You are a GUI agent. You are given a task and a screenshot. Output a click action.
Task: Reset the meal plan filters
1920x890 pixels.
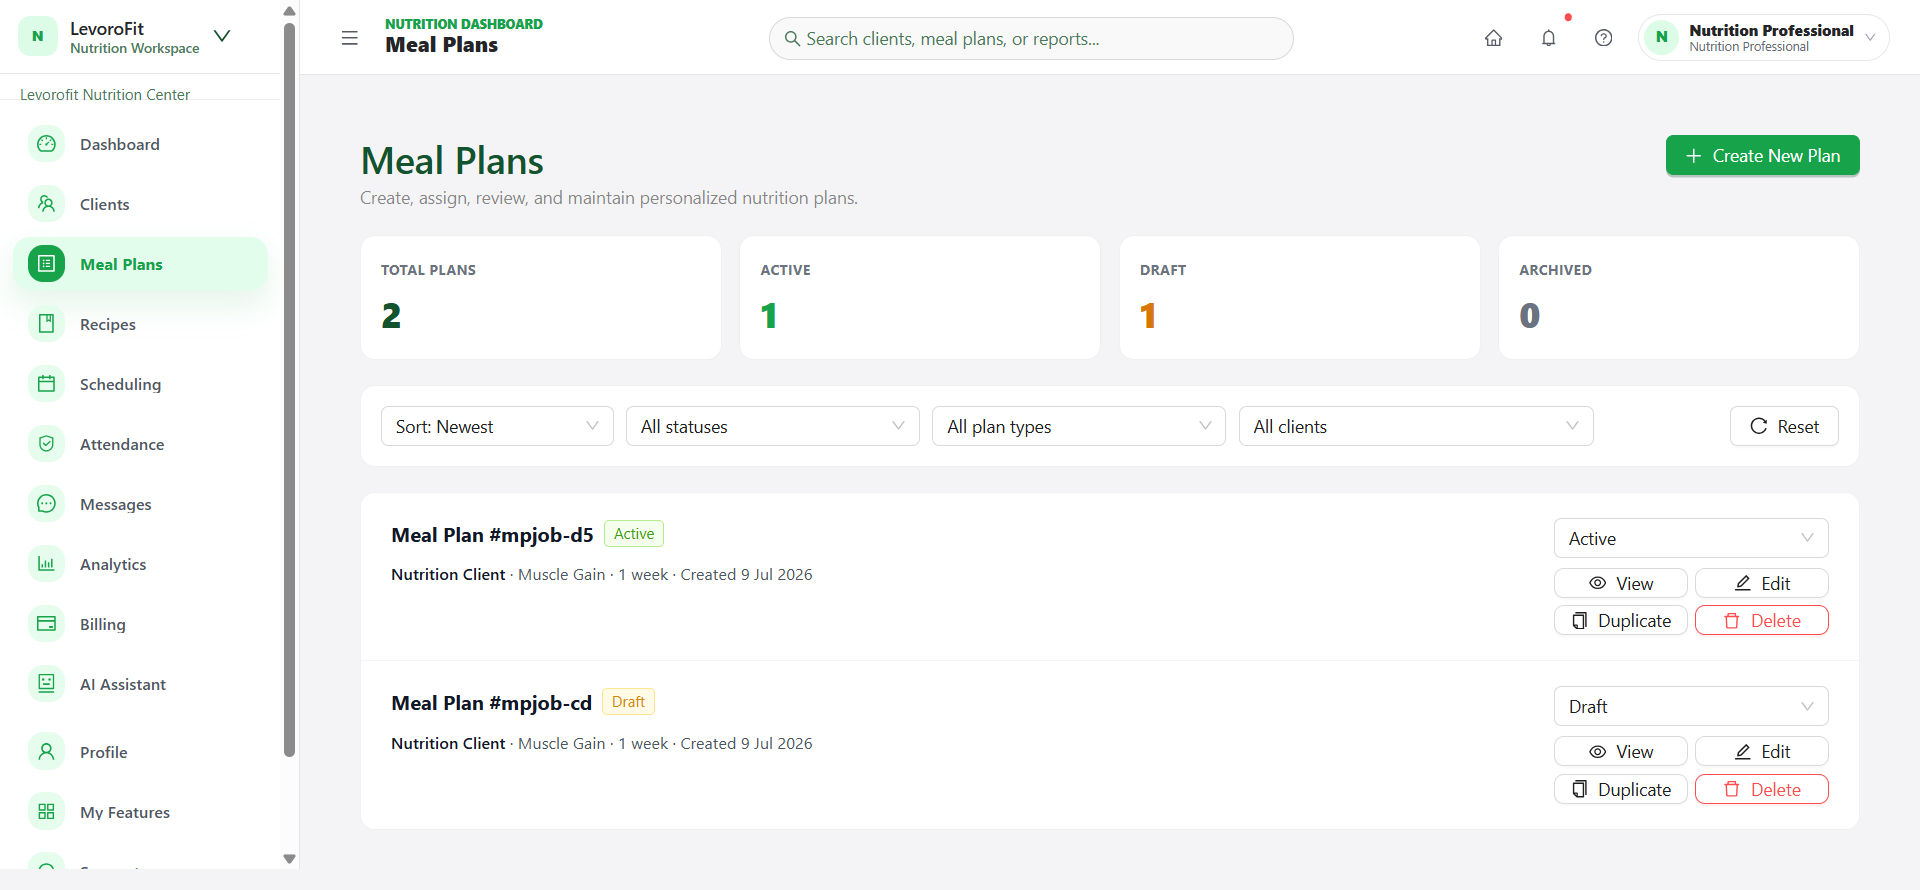[1784, 426]
